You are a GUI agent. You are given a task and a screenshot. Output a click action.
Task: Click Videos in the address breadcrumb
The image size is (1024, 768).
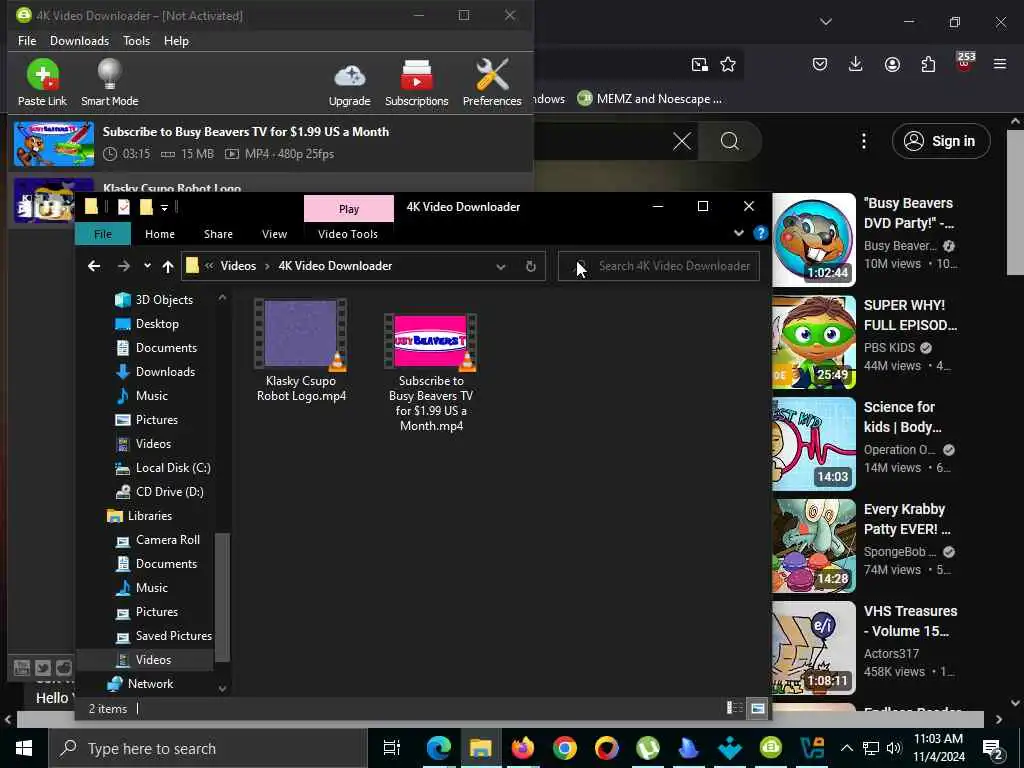coord(238,266)
